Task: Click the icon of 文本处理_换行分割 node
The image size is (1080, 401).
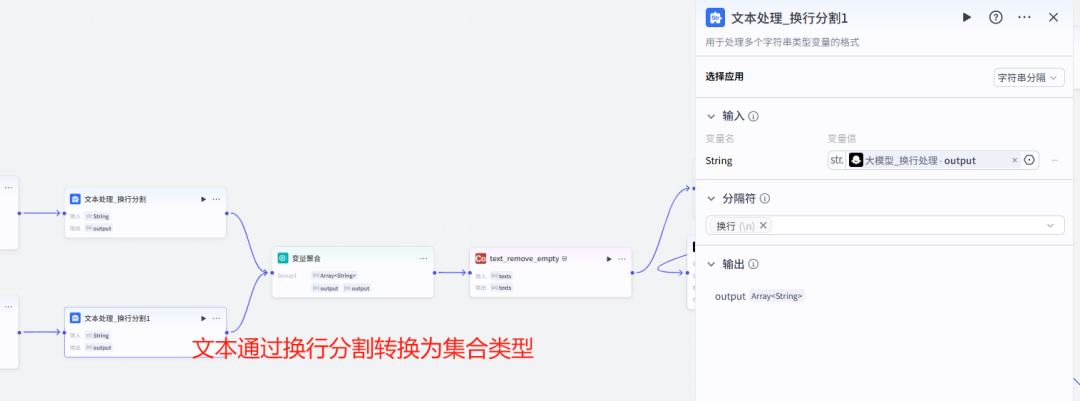Action: pos(75,199)
